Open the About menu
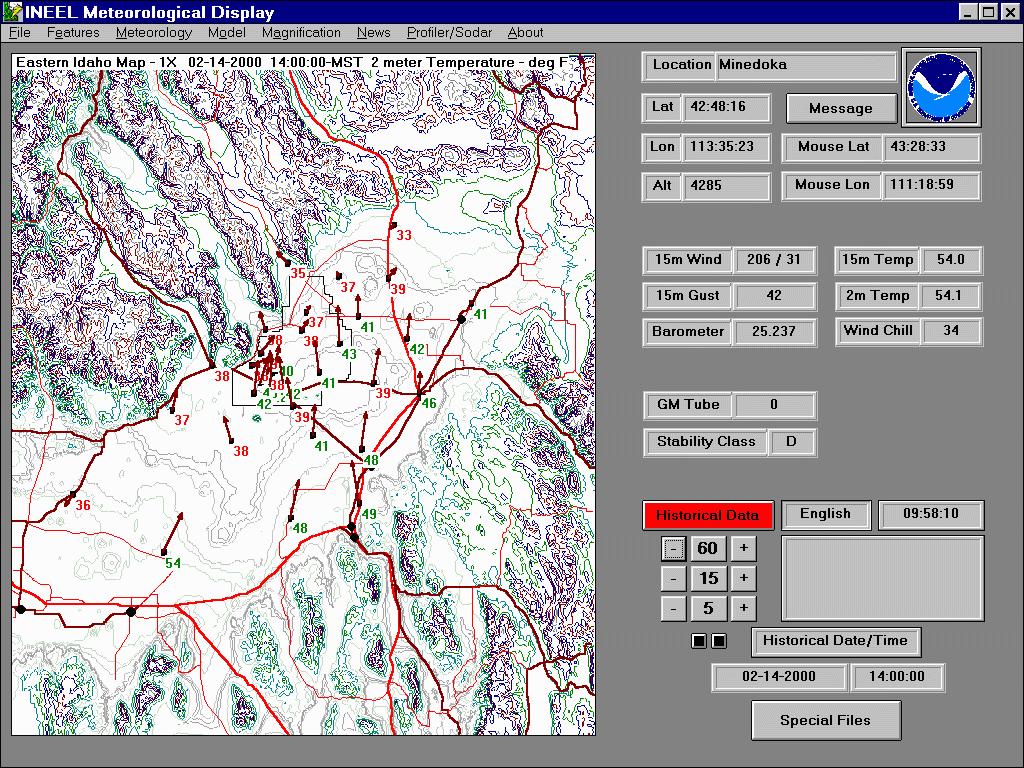This screenshot has height=768, width=1024. coord(525,33)
